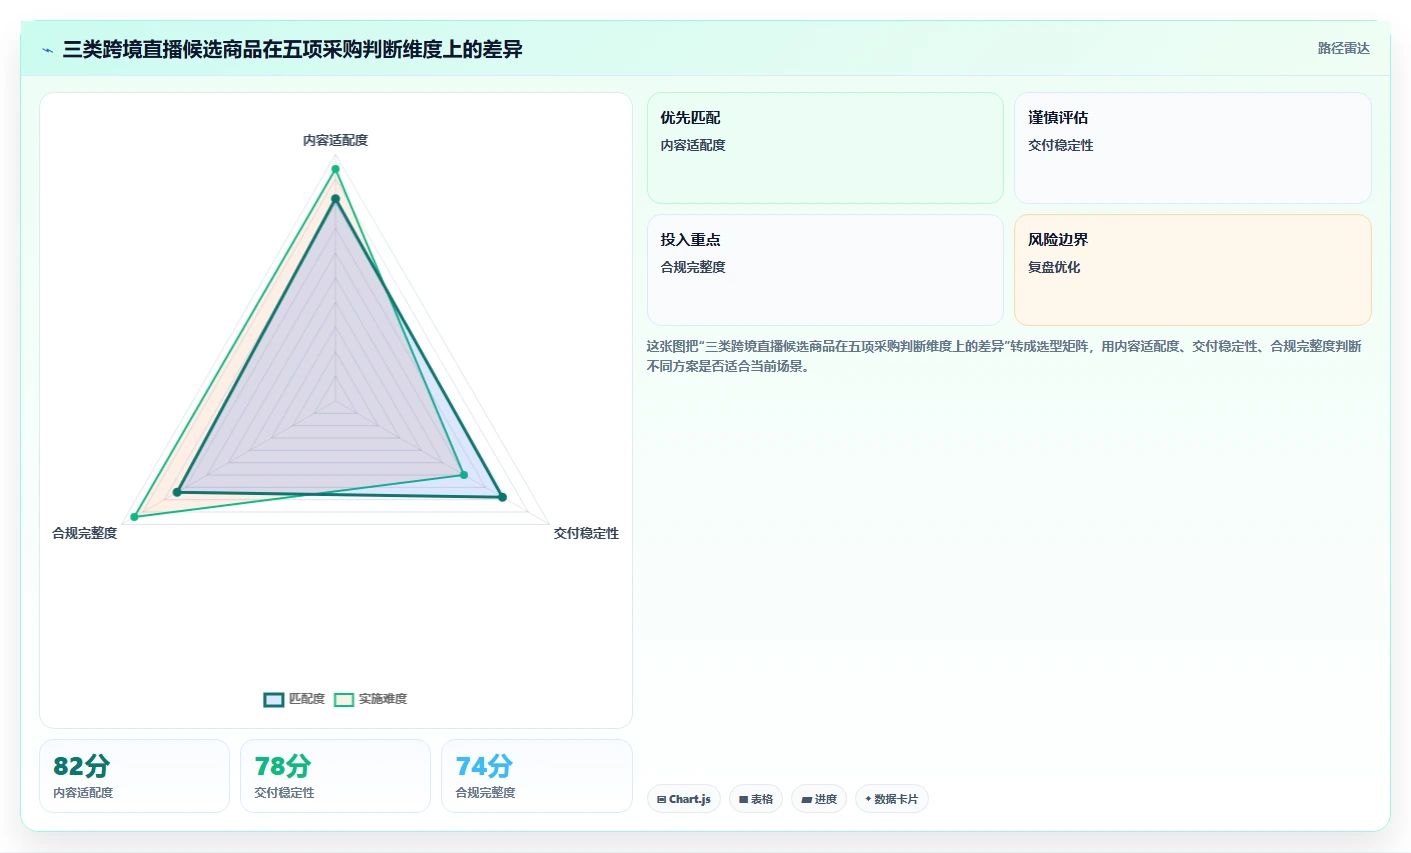Click the 实施难度 data point at 内容适配度 apex
1411x853 pixels.
[x=335, y=169]
